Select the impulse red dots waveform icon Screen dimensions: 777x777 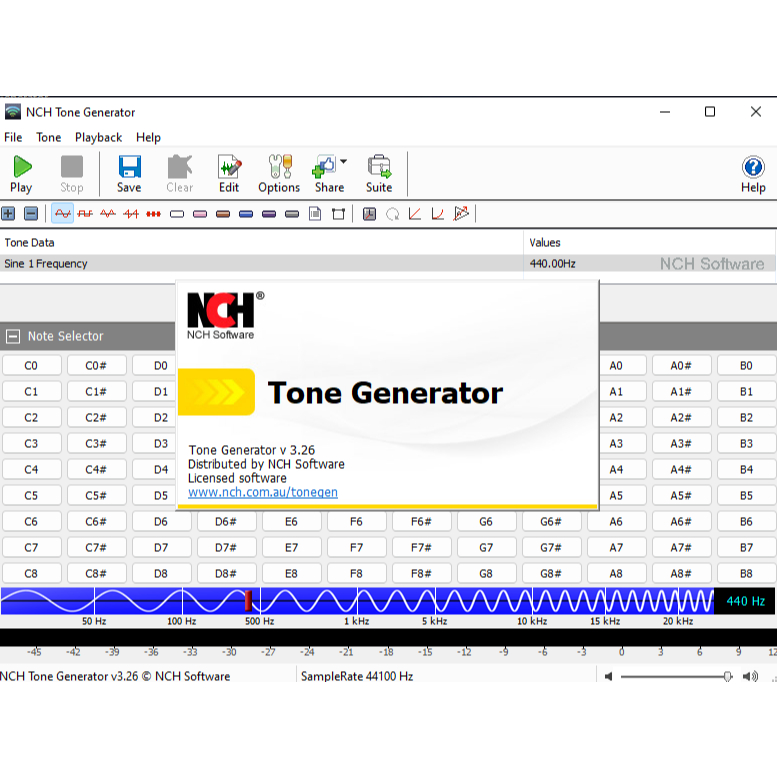154,214
